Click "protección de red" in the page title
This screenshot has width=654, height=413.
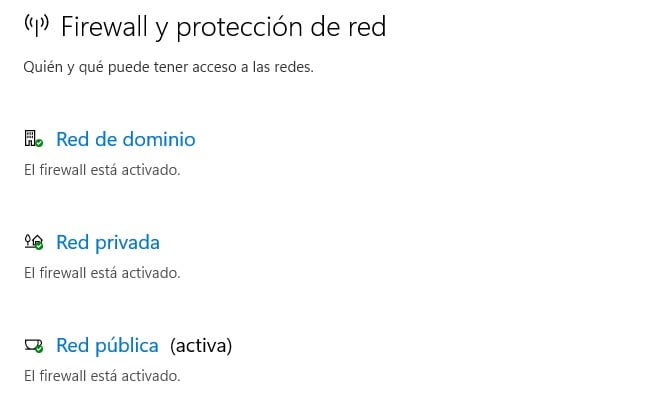280,27
